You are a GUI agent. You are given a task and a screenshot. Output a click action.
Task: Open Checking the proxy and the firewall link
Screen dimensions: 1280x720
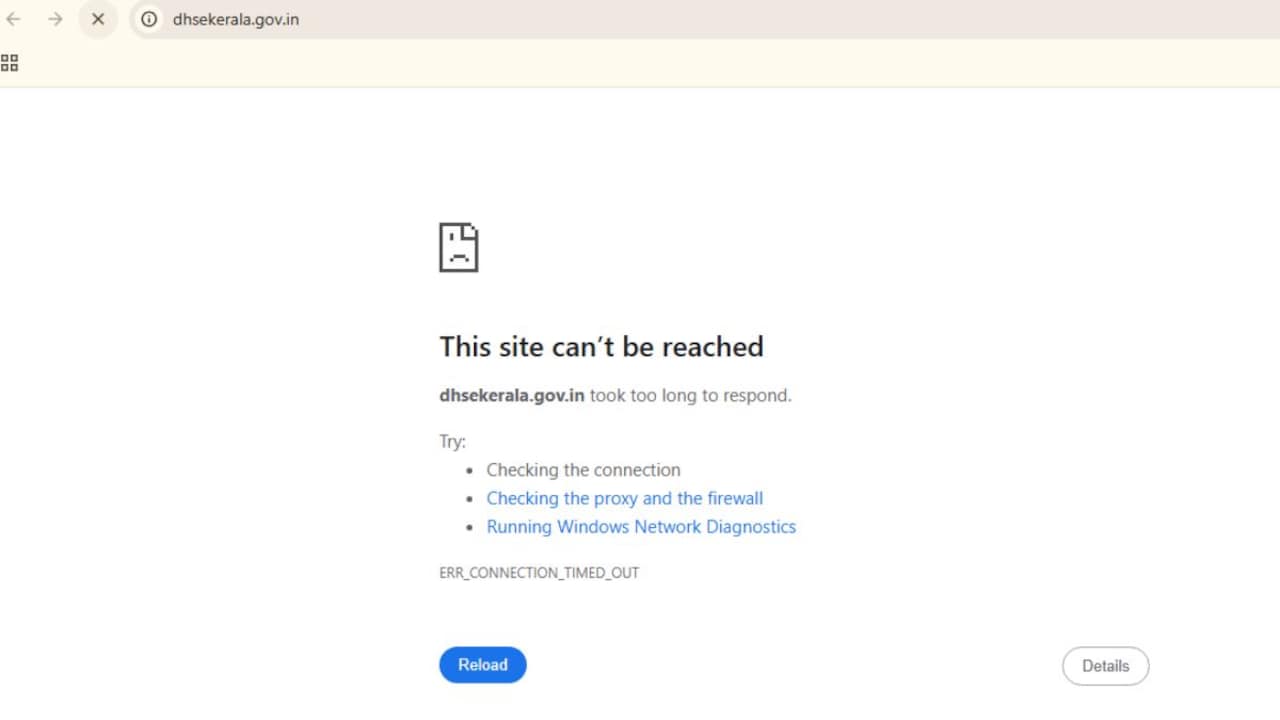click(x=625, y=498)
